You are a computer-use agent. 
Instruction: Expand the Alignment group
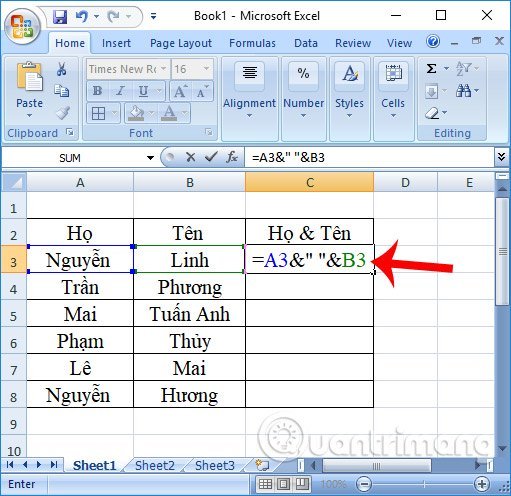pyautogui.click(x=249, y=99)
